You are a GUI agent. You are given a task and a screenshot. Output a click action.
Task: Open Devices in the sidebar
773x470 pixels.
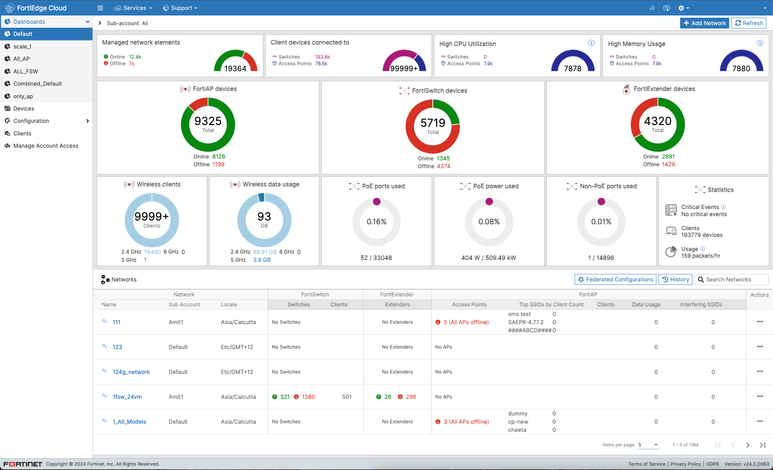tap(23, 108)
